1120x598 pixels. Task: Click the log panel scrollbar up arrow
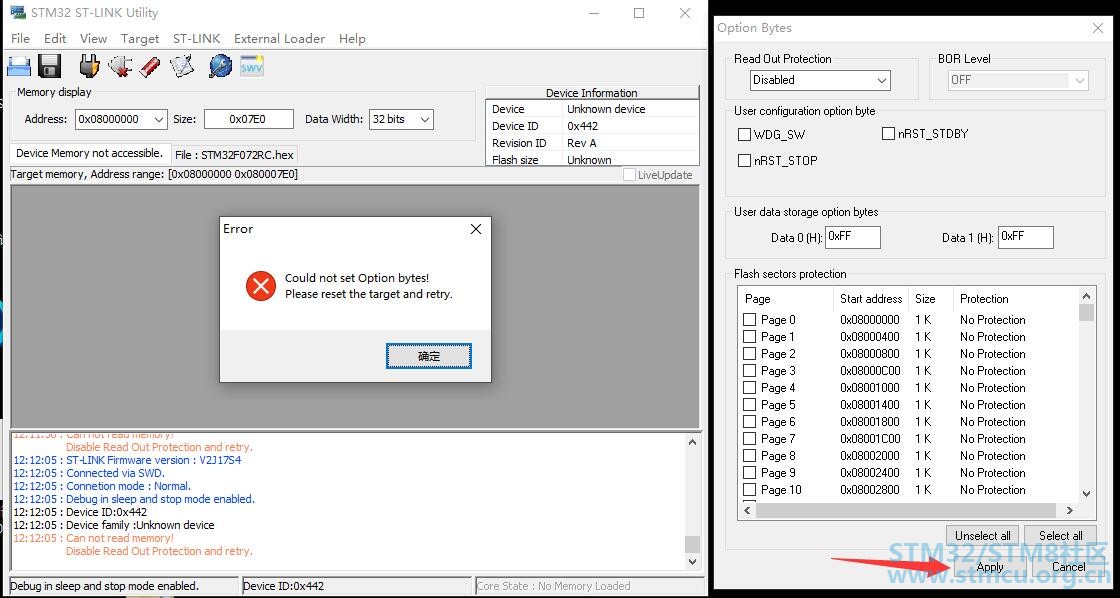point(691,442)
